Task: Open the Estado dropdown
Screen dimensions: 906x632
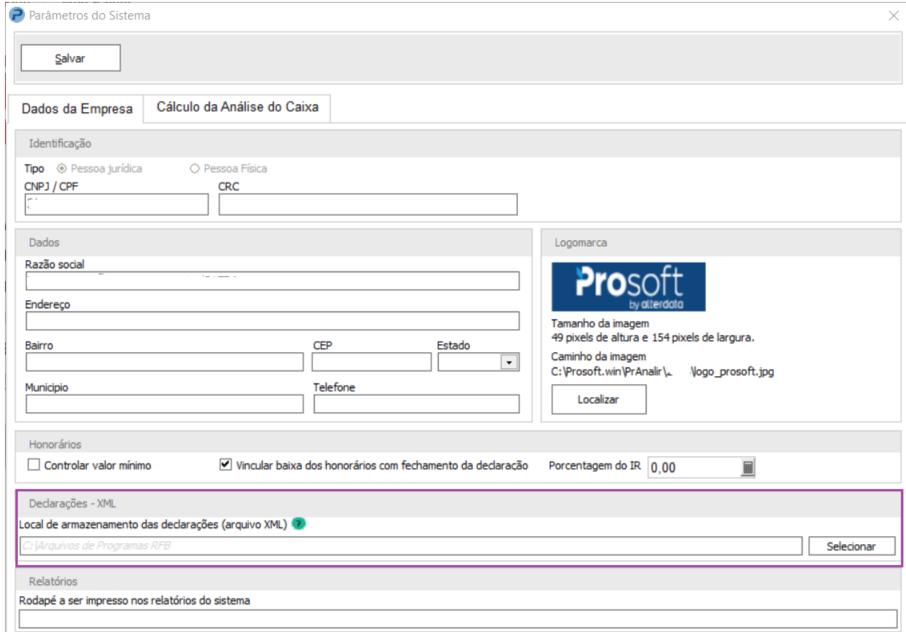Action: (509, 362)
